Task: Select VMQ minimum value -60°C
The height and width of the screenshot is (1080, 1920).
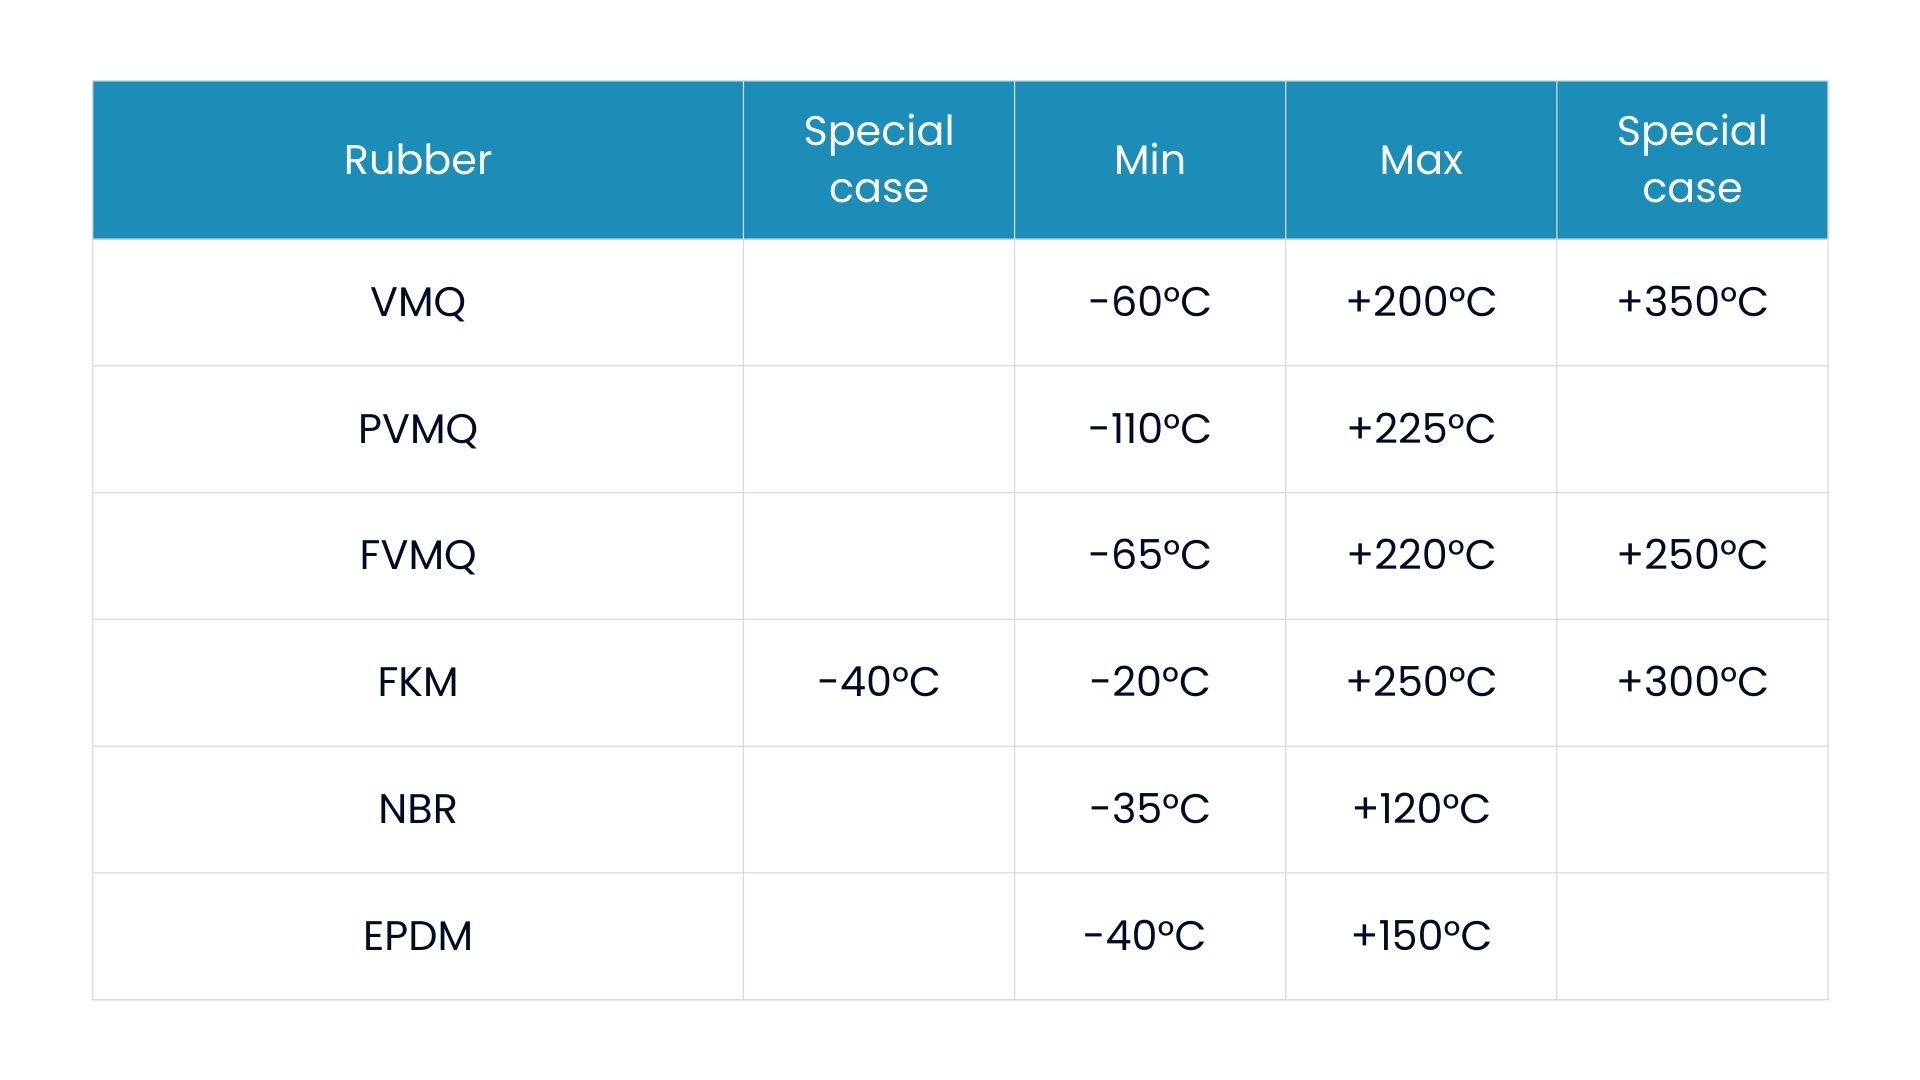Action: point(1149,302)
